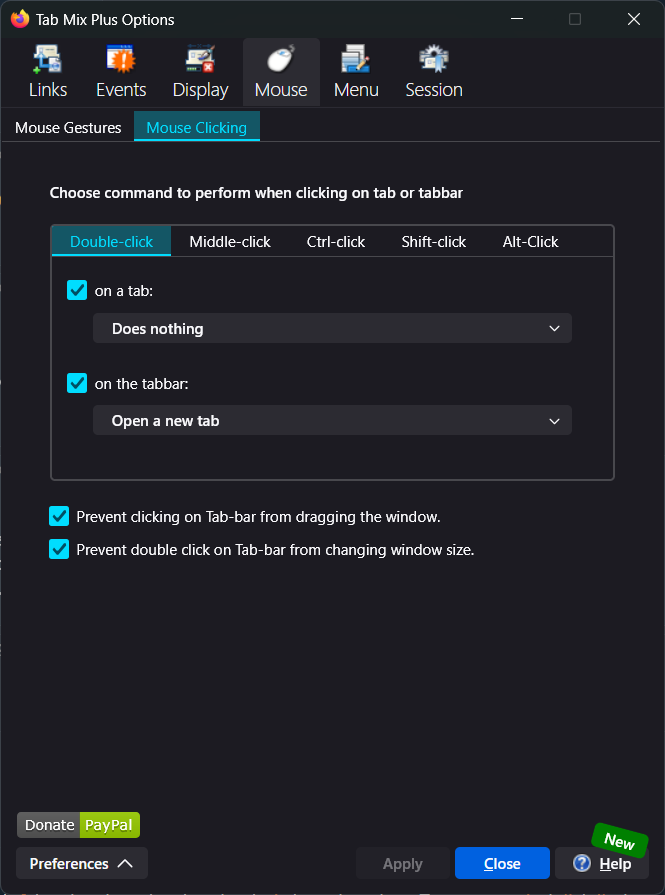Open the Session options panel icon
Viewport: 665px width, 895px height.
(434, 61)
